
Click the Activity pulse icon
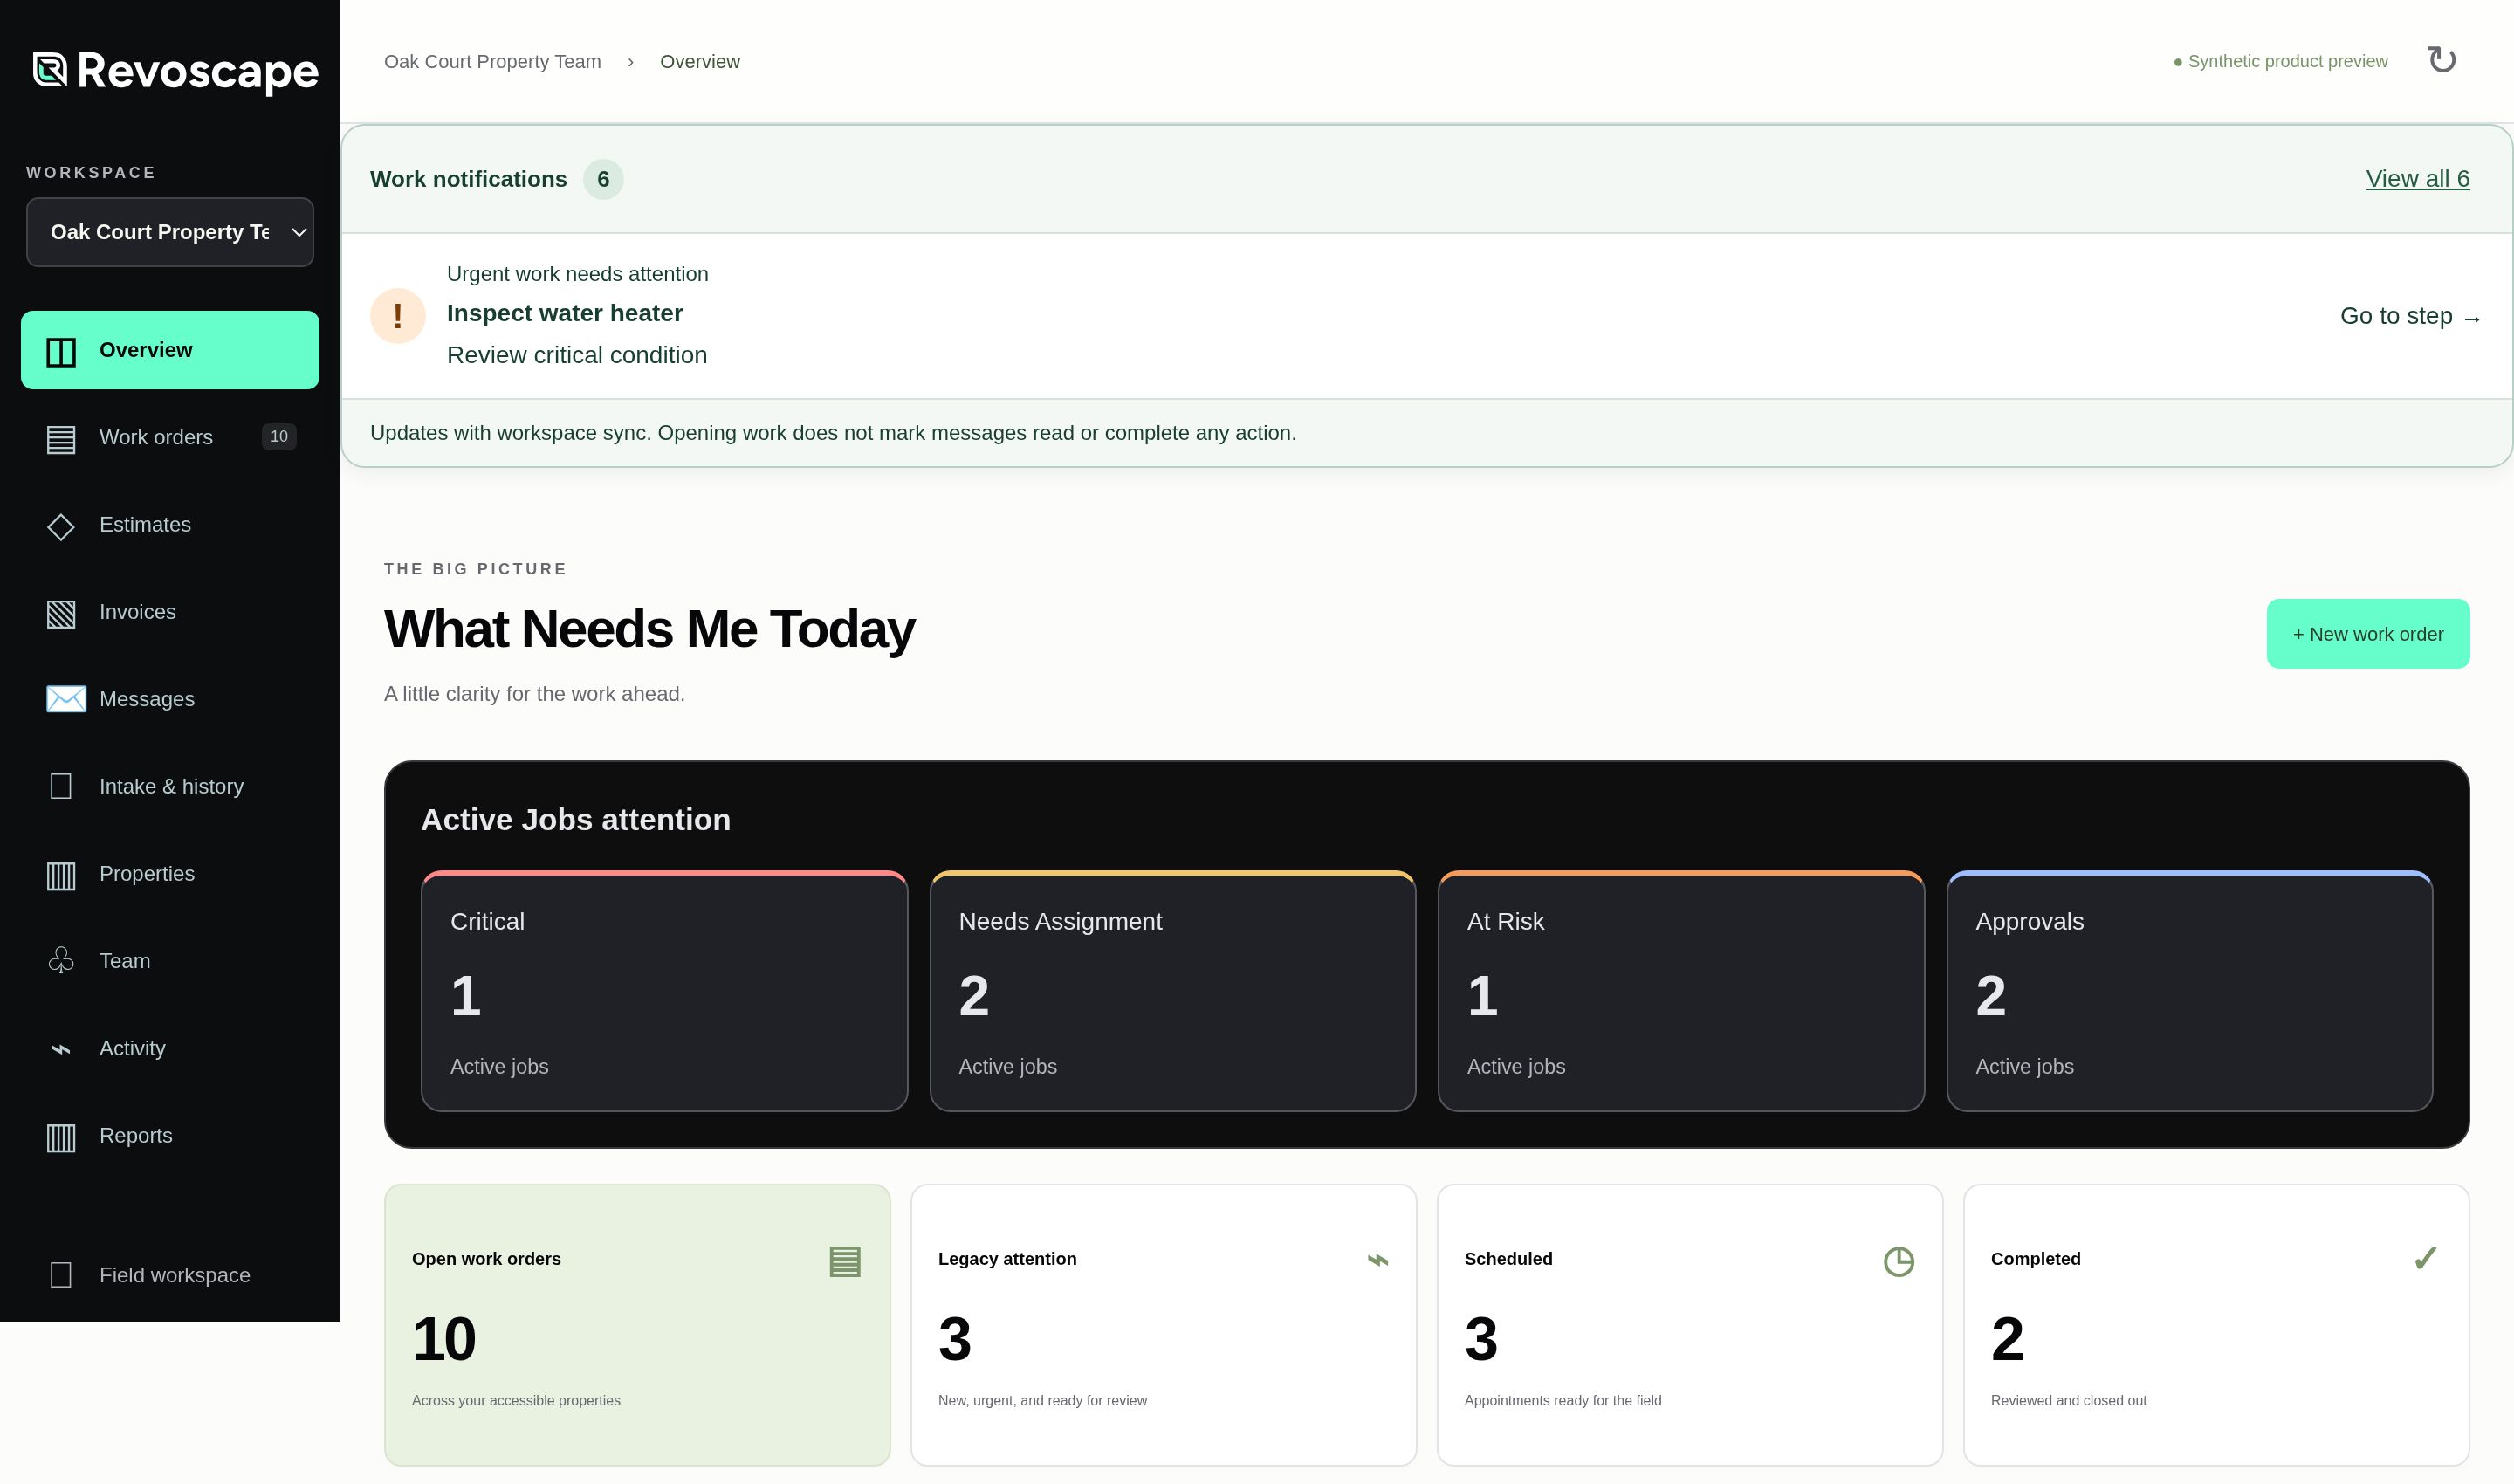(x=61, y=1049)
